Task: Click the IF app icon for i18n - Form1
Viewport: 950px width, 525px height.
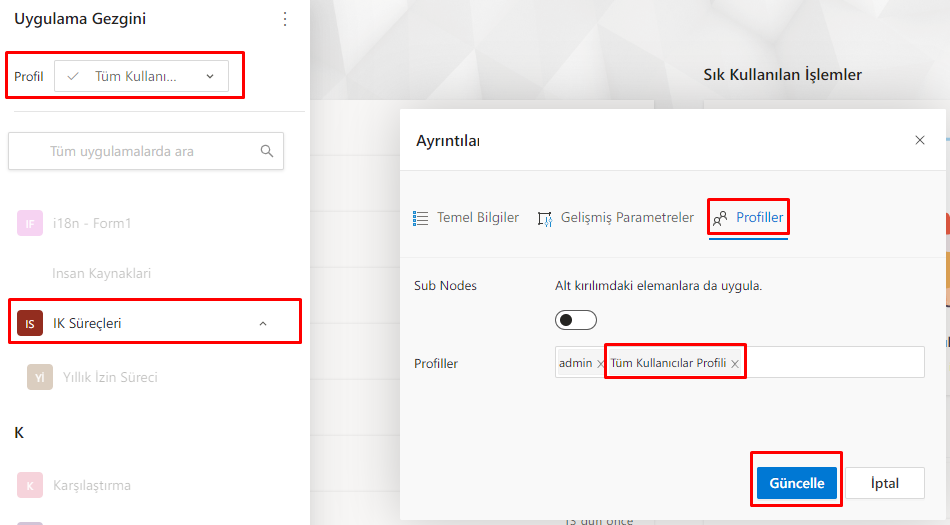Action: click(x=30, y=223)
